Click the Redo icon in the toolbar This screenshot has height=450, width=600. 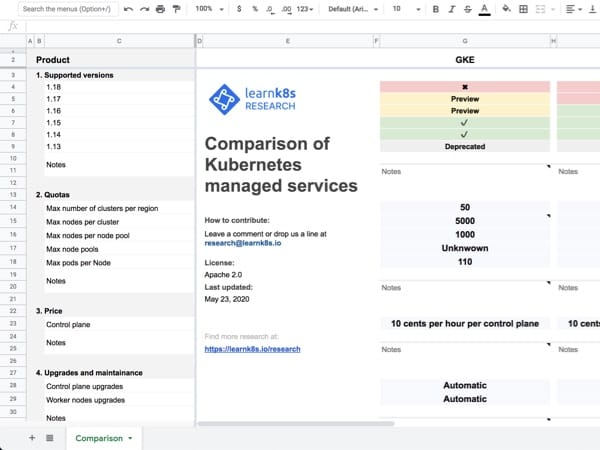pyautogui.click(x=144, y=9)
